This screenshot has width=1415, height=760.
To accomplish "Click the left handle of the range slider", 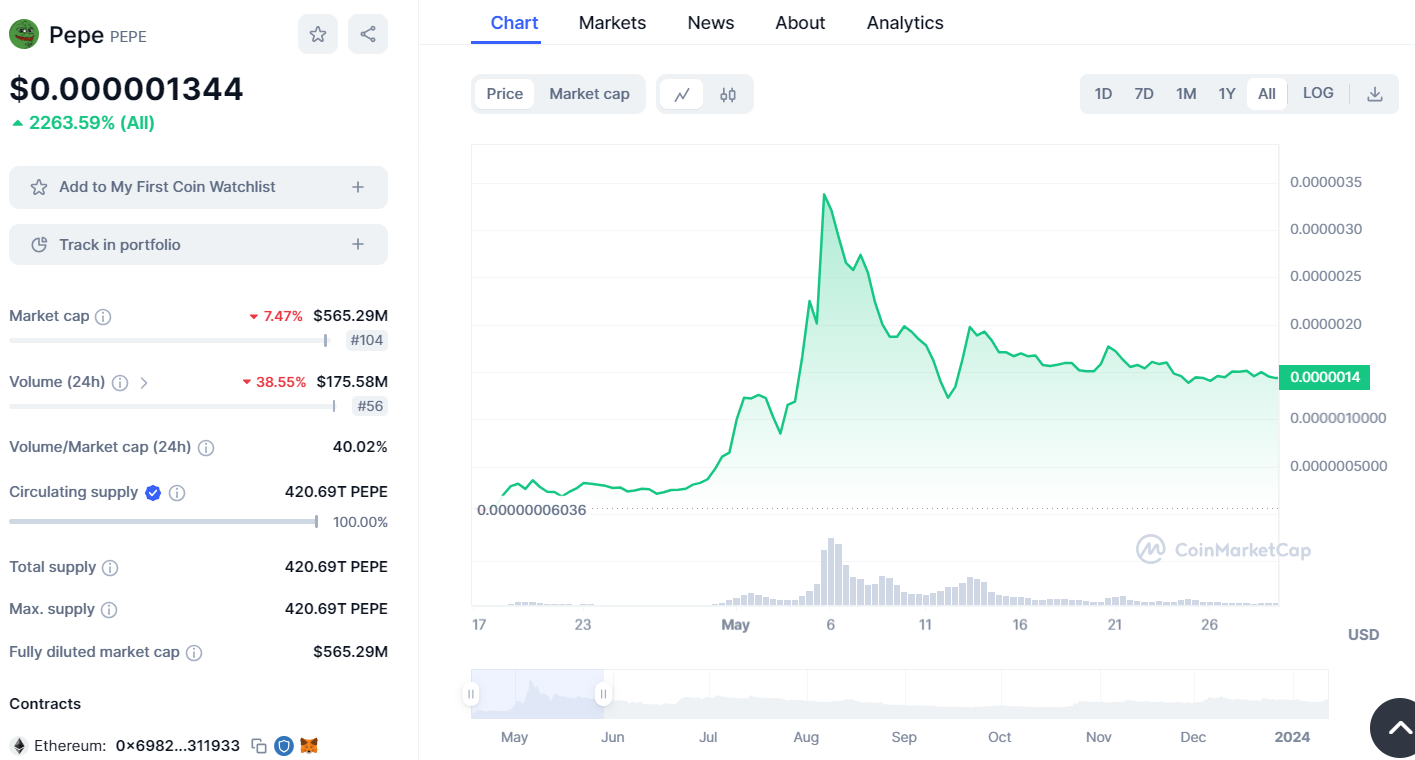I will [471, 694].
